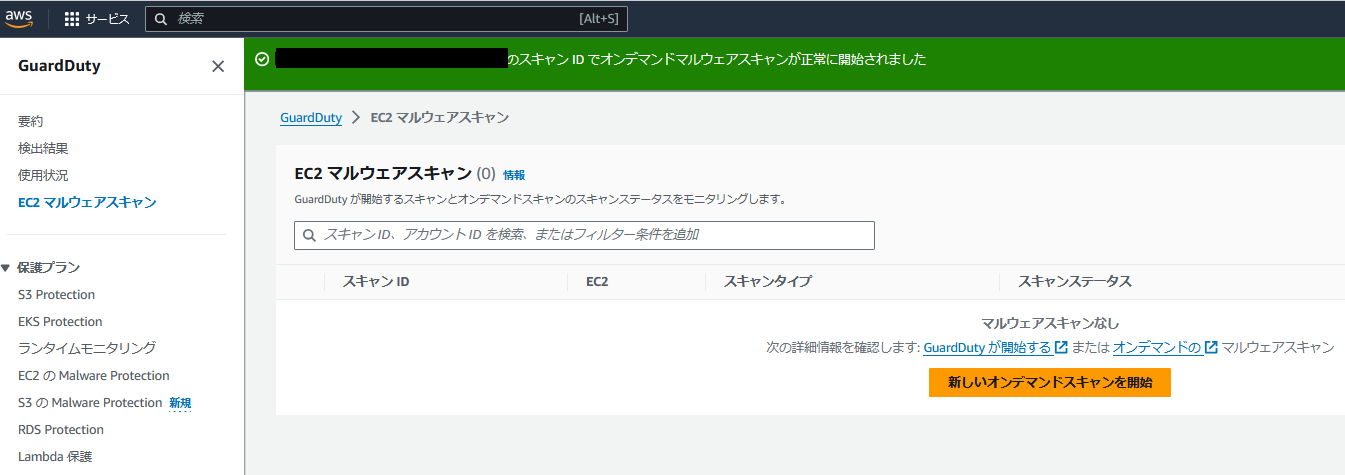
Task: Open 要約 in the sidebar
Action: (x=31, y=121)
